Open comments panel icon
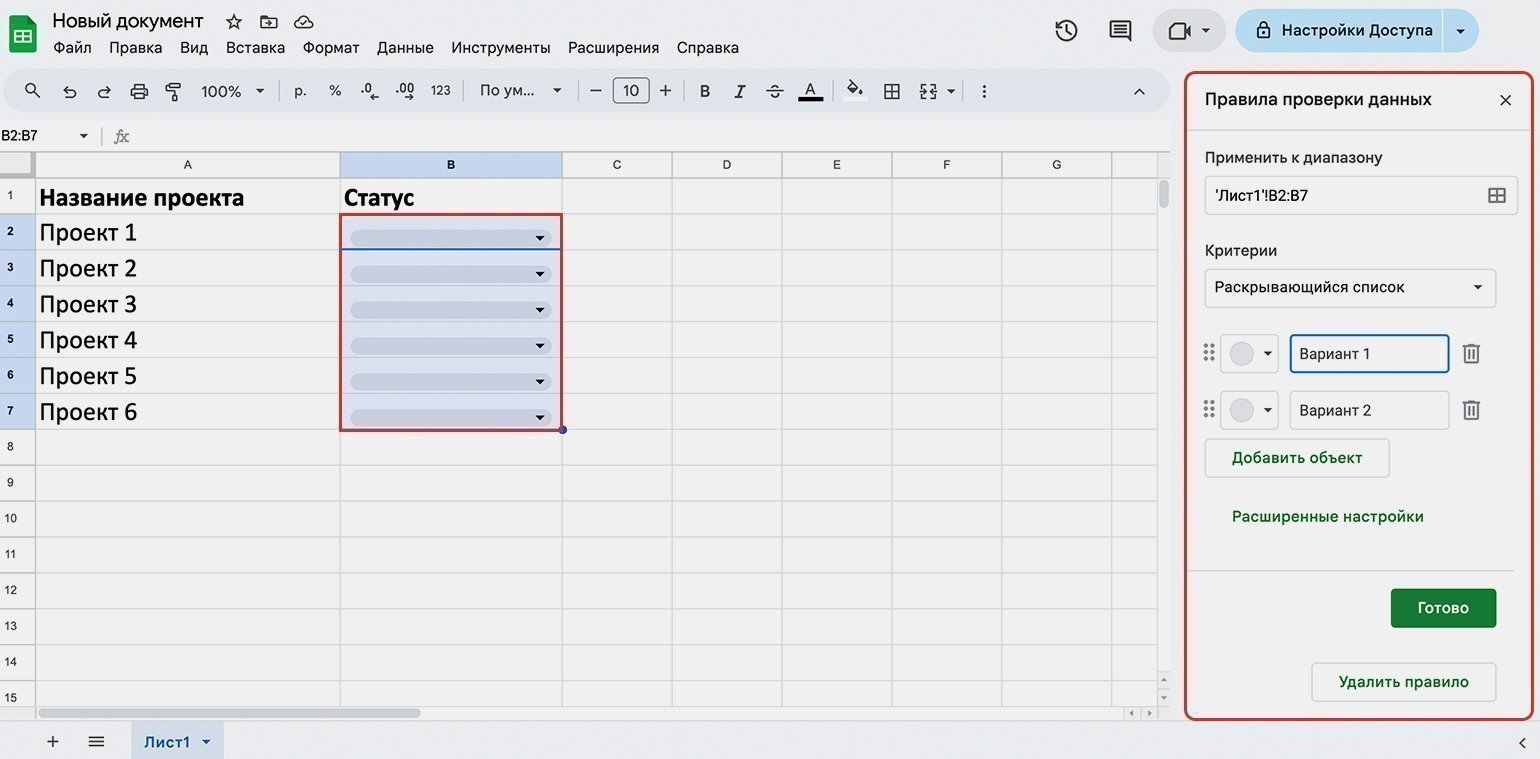Viewport: 1540px width, 759px height. (x=1120, y=31)
